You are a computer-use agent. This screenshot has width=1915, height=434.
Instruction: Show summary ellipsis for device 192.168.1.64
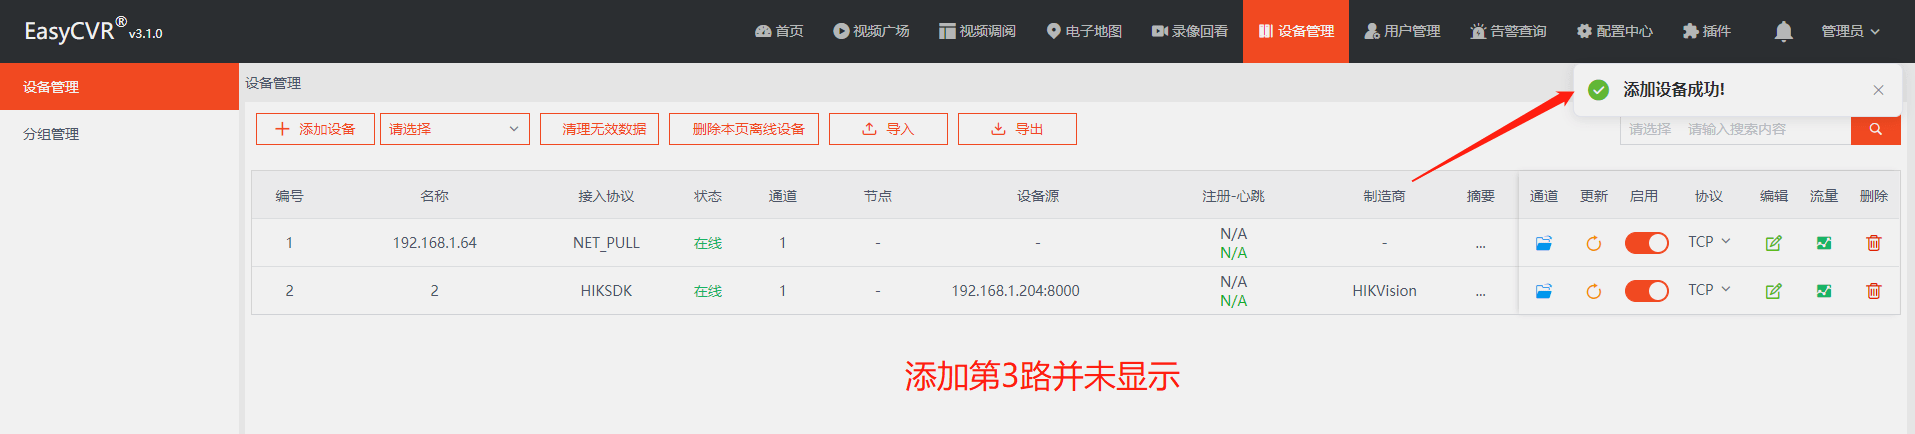coord(1480,244)
